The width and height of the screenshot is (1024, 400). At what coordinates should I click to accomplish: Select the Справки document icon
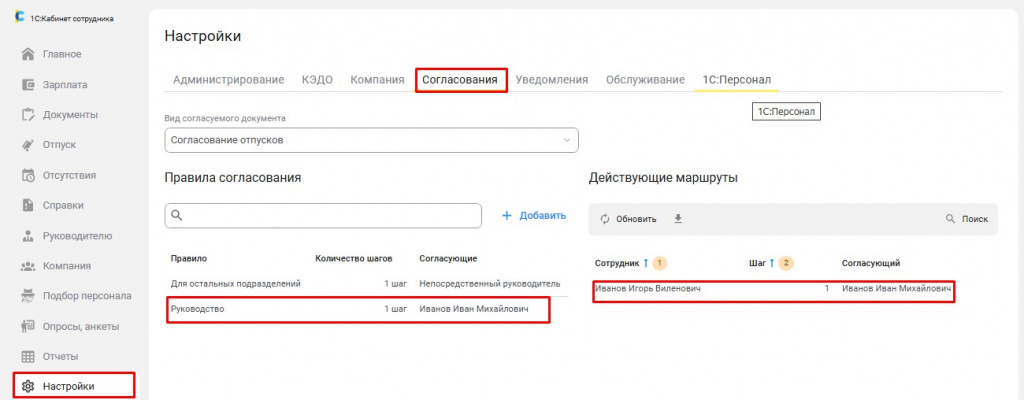[29, 206]
